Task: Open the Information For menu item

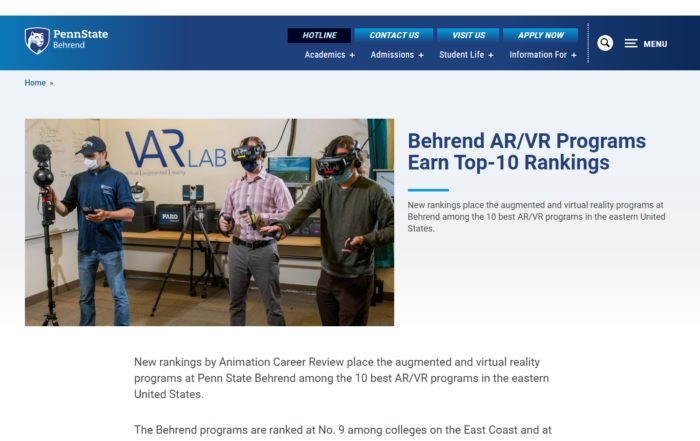Action: (538, 55)
